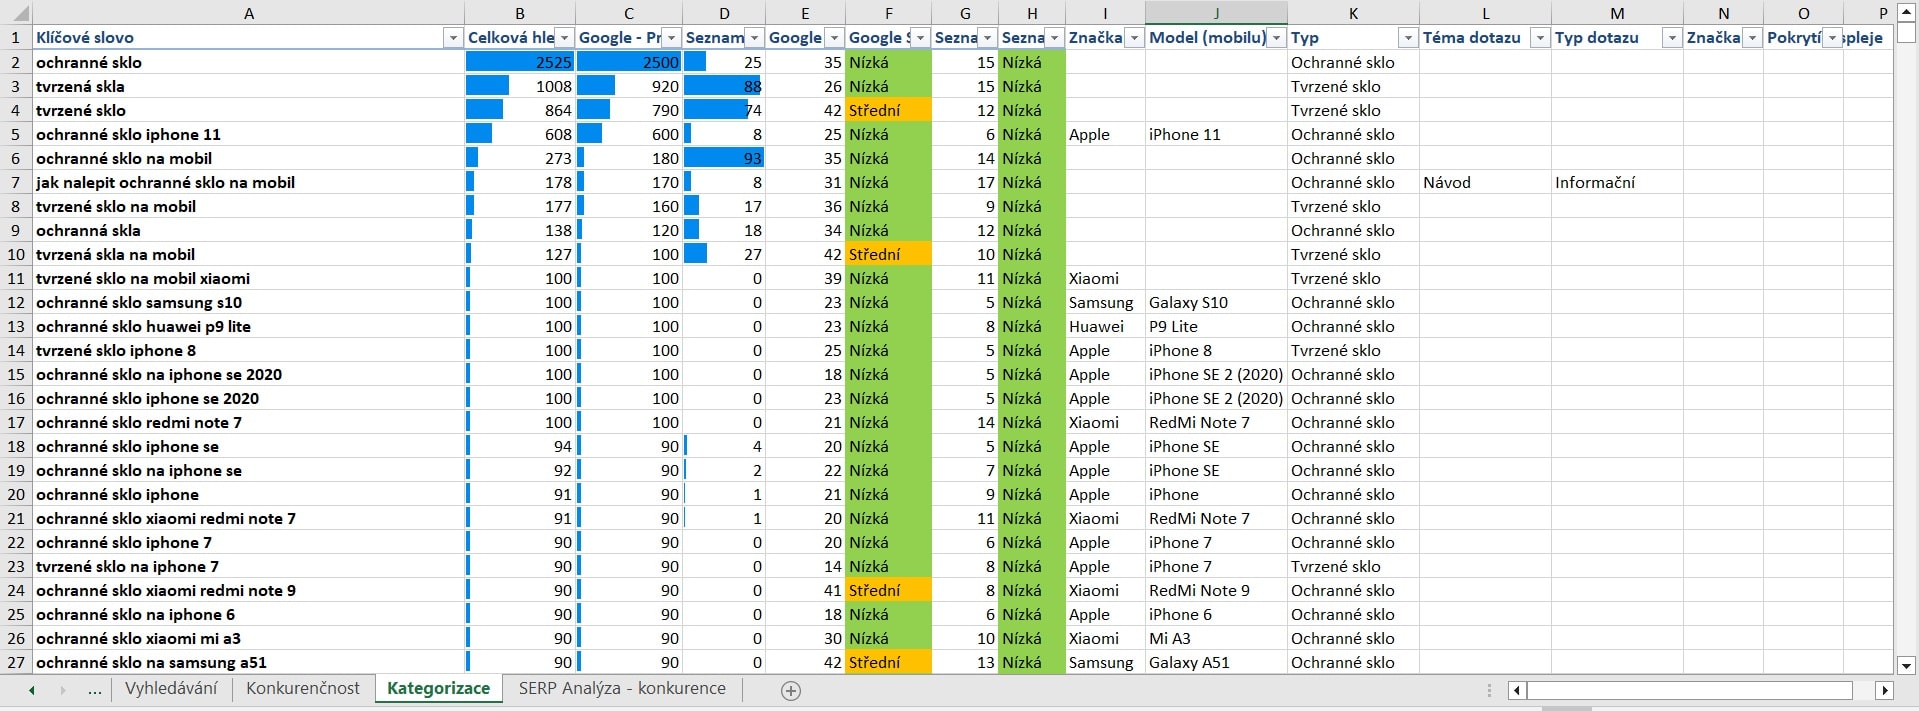
Task: Open the Klíčové slovo filter dropdown
Action: [452, 38]
